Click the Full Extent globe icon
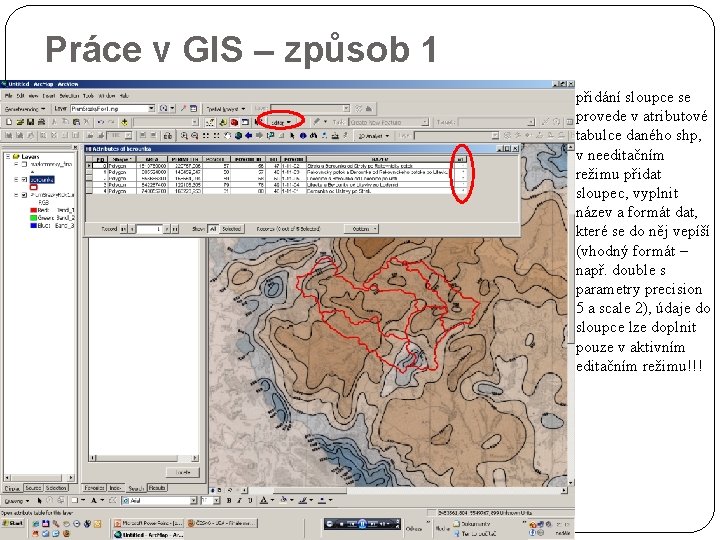The image size is (720, 540). coord(238,135)
